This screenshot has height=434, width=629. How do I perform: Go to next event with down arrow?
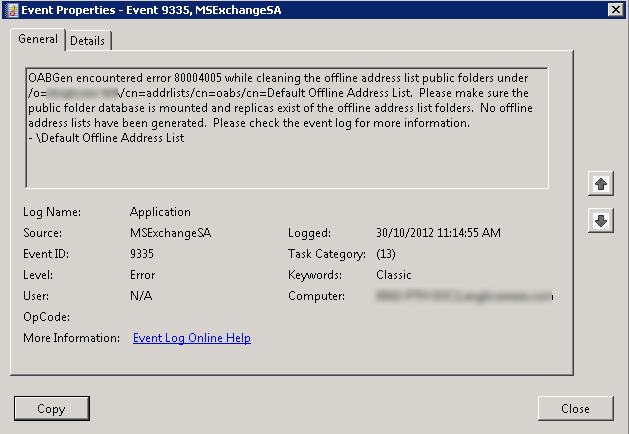pos(601,221)
